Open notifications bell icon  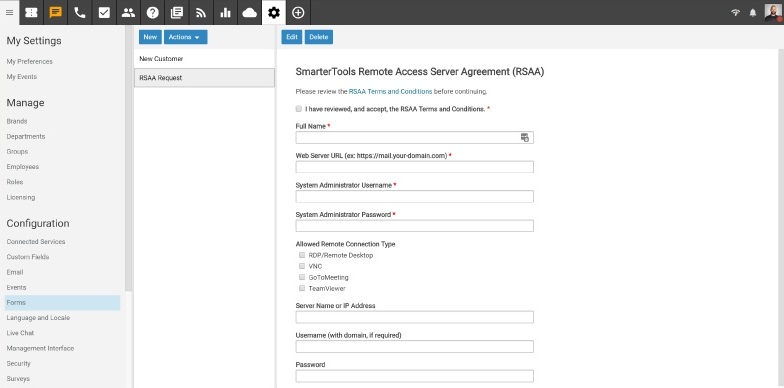(752, 12)
